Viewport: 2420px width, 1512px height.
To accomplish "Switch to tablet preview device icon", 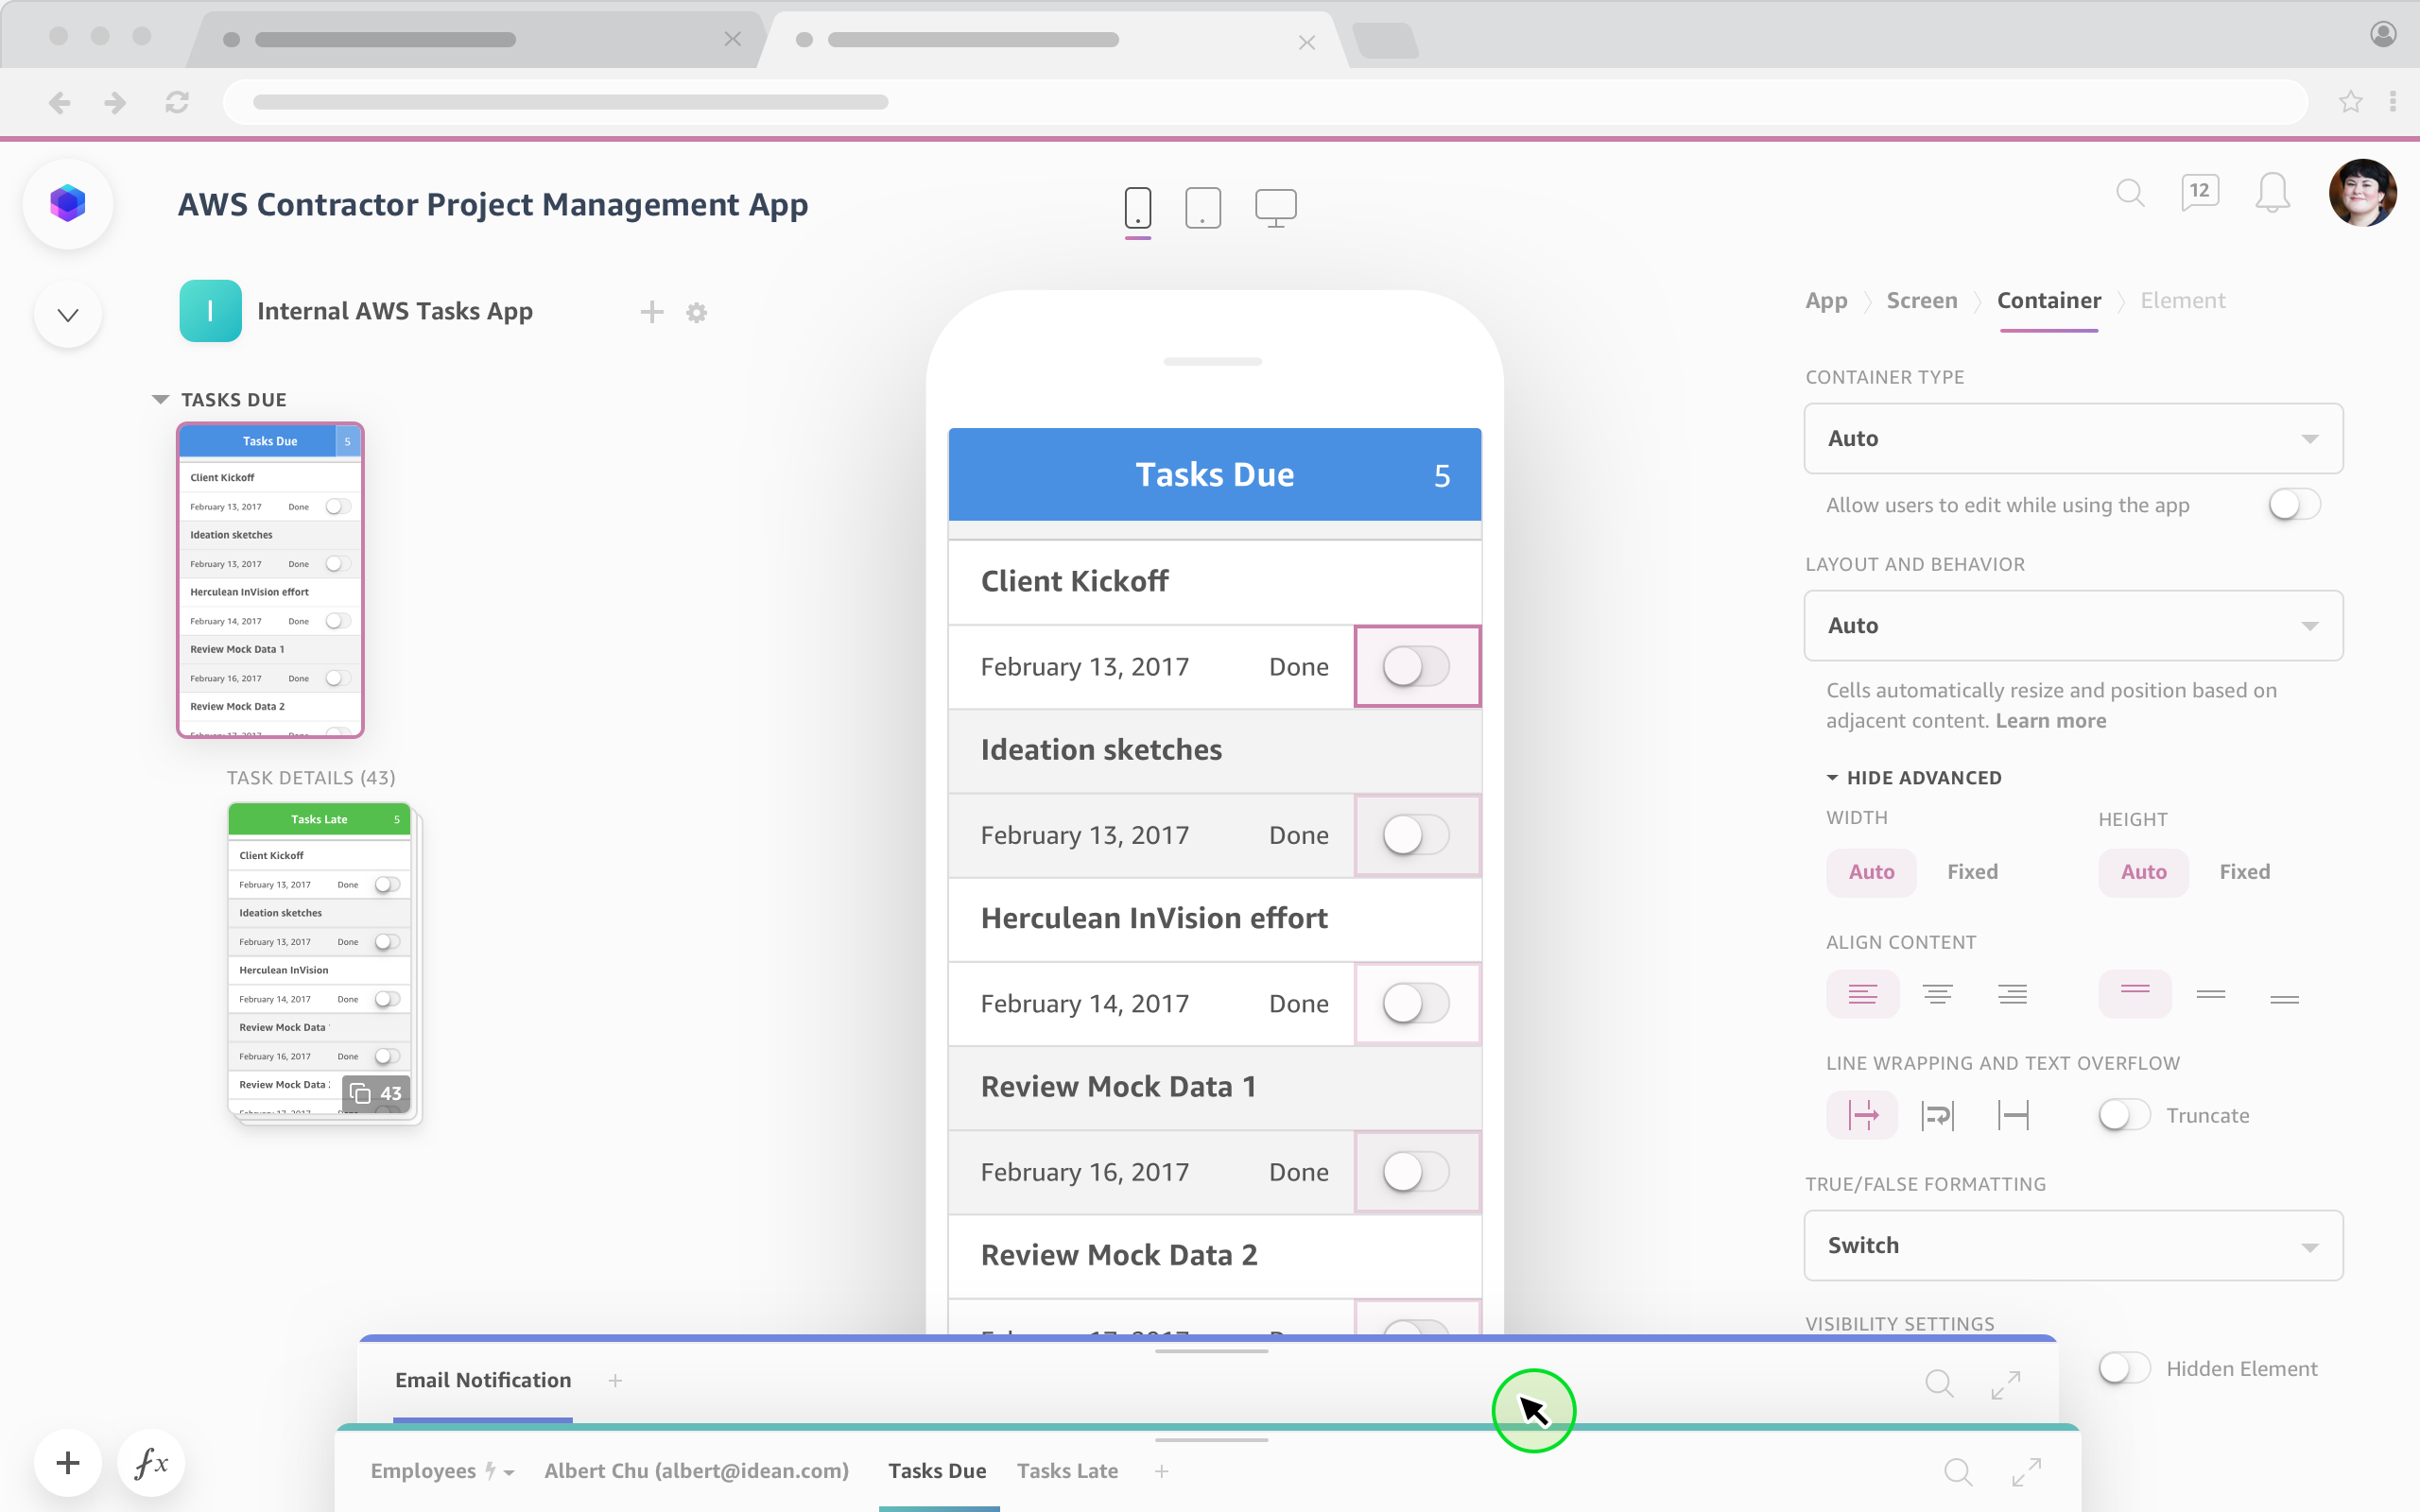I will point(1202,207).
